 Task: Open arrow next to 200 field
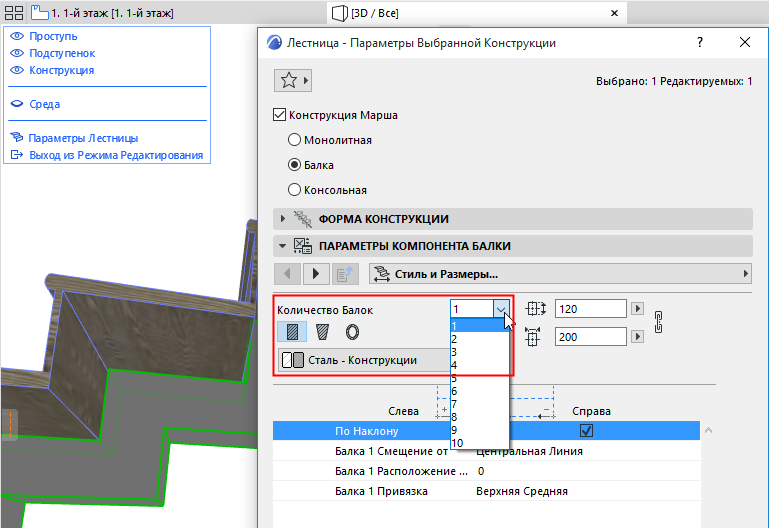tap(637, 337)
